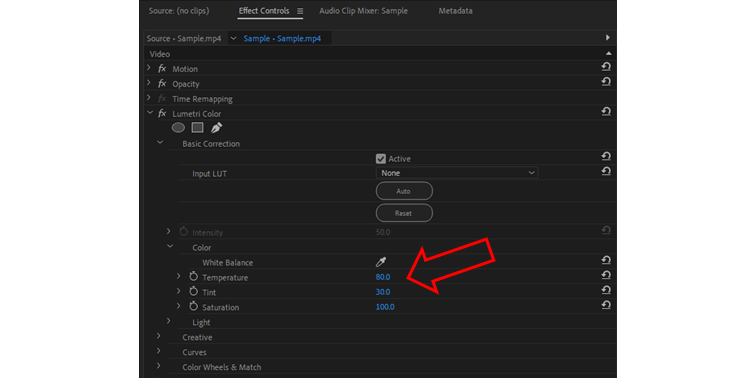Click the White Balance label

tap(228, 262)
